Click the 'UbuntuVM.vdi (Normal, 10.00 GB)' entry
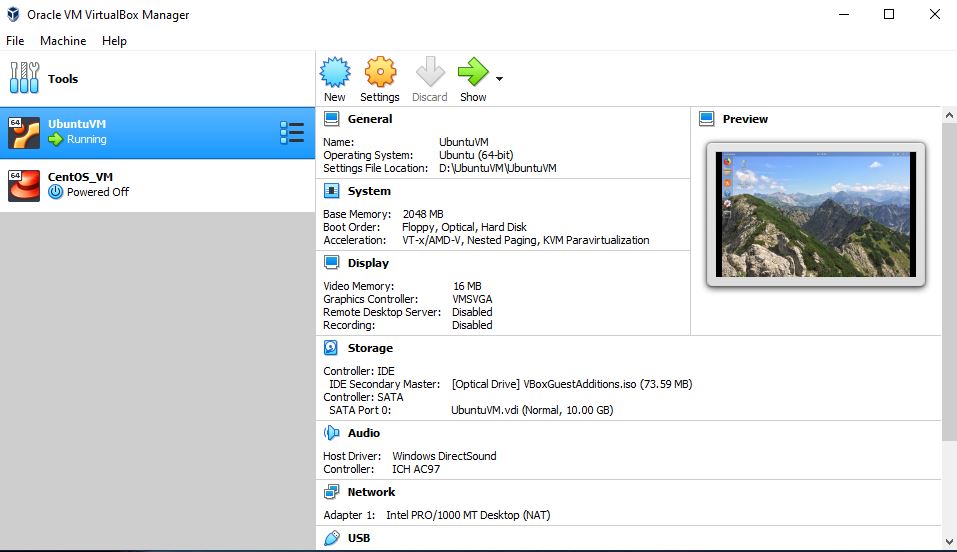957x552 pixels. [x=532, y=410]
